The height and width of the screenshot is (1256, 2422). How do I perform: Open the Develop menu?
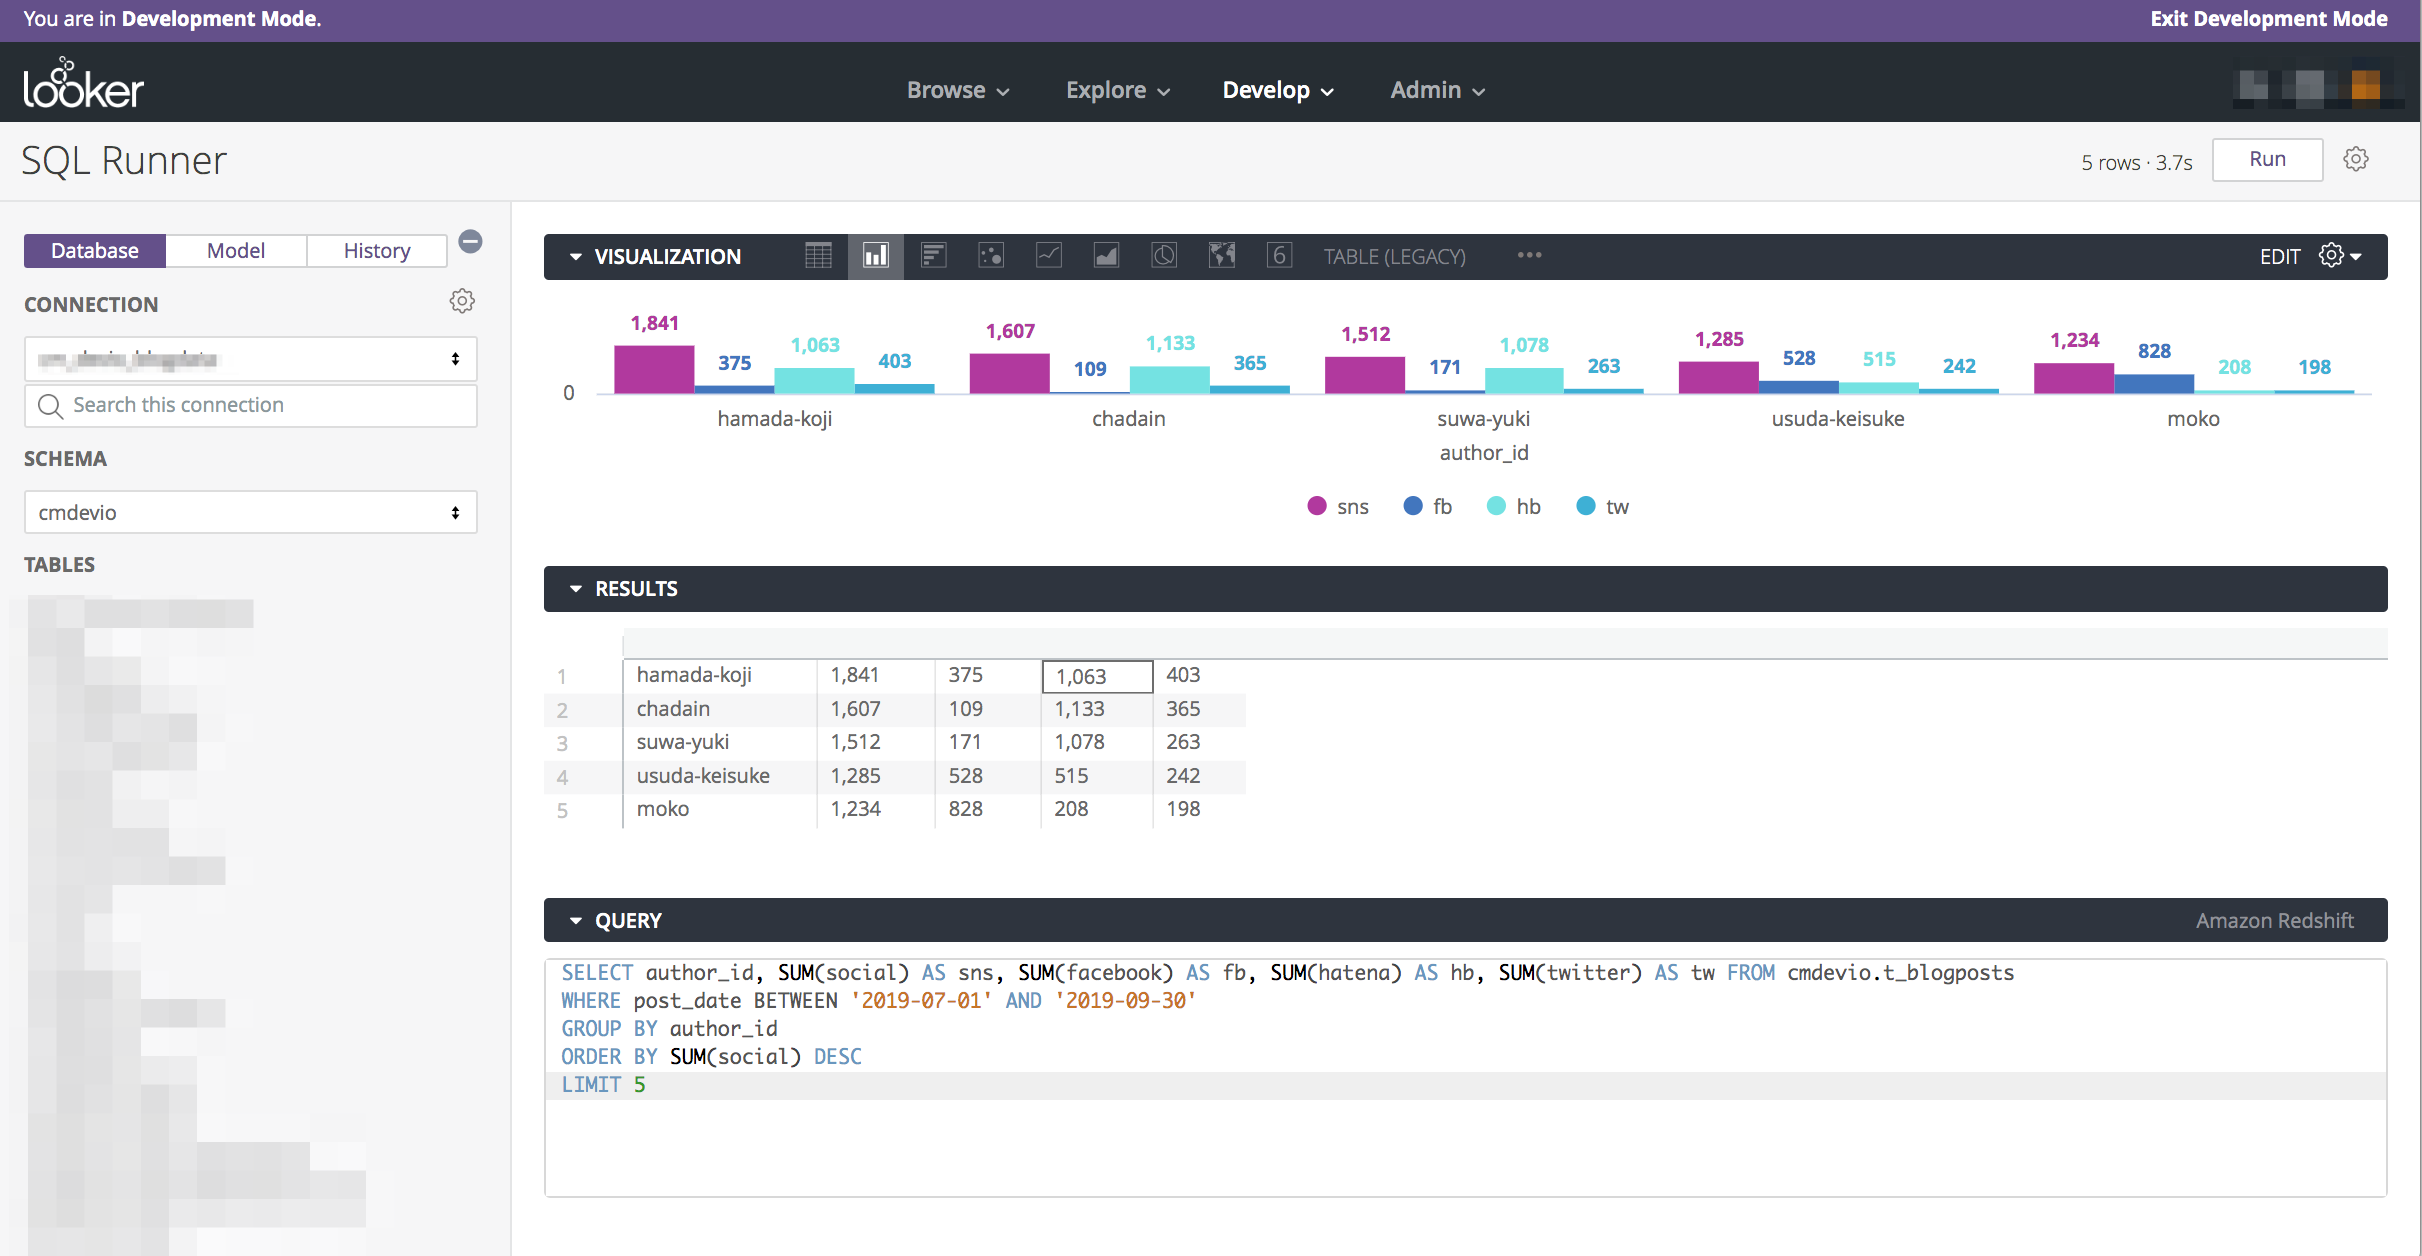click(x=1277, y=90)
